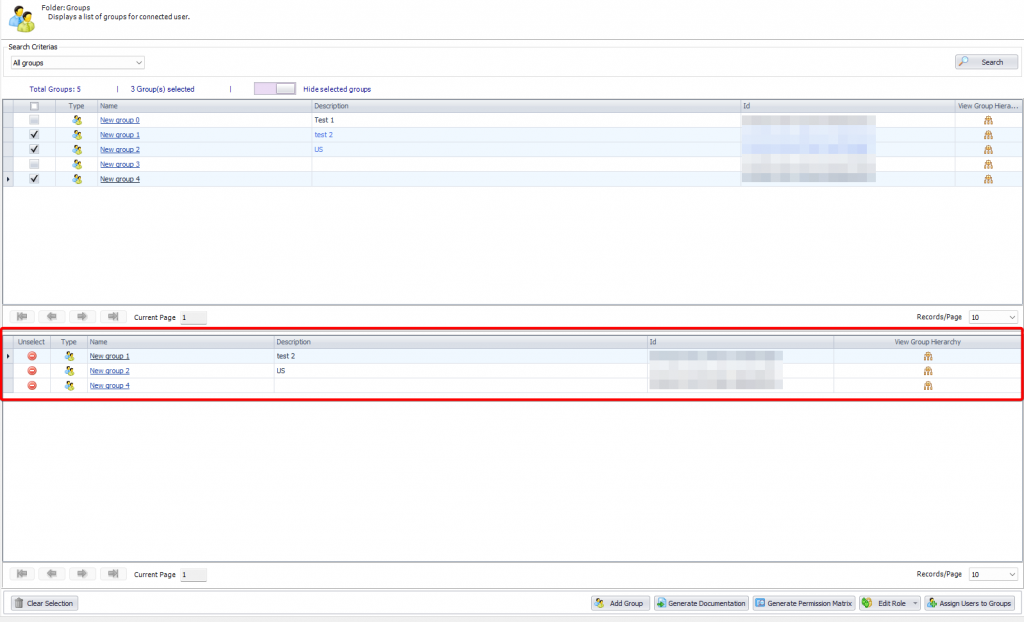The width and height of the screenshot is (1024, 622).
Task: Click the upper Current Page number field
Action: pos(193,317)
